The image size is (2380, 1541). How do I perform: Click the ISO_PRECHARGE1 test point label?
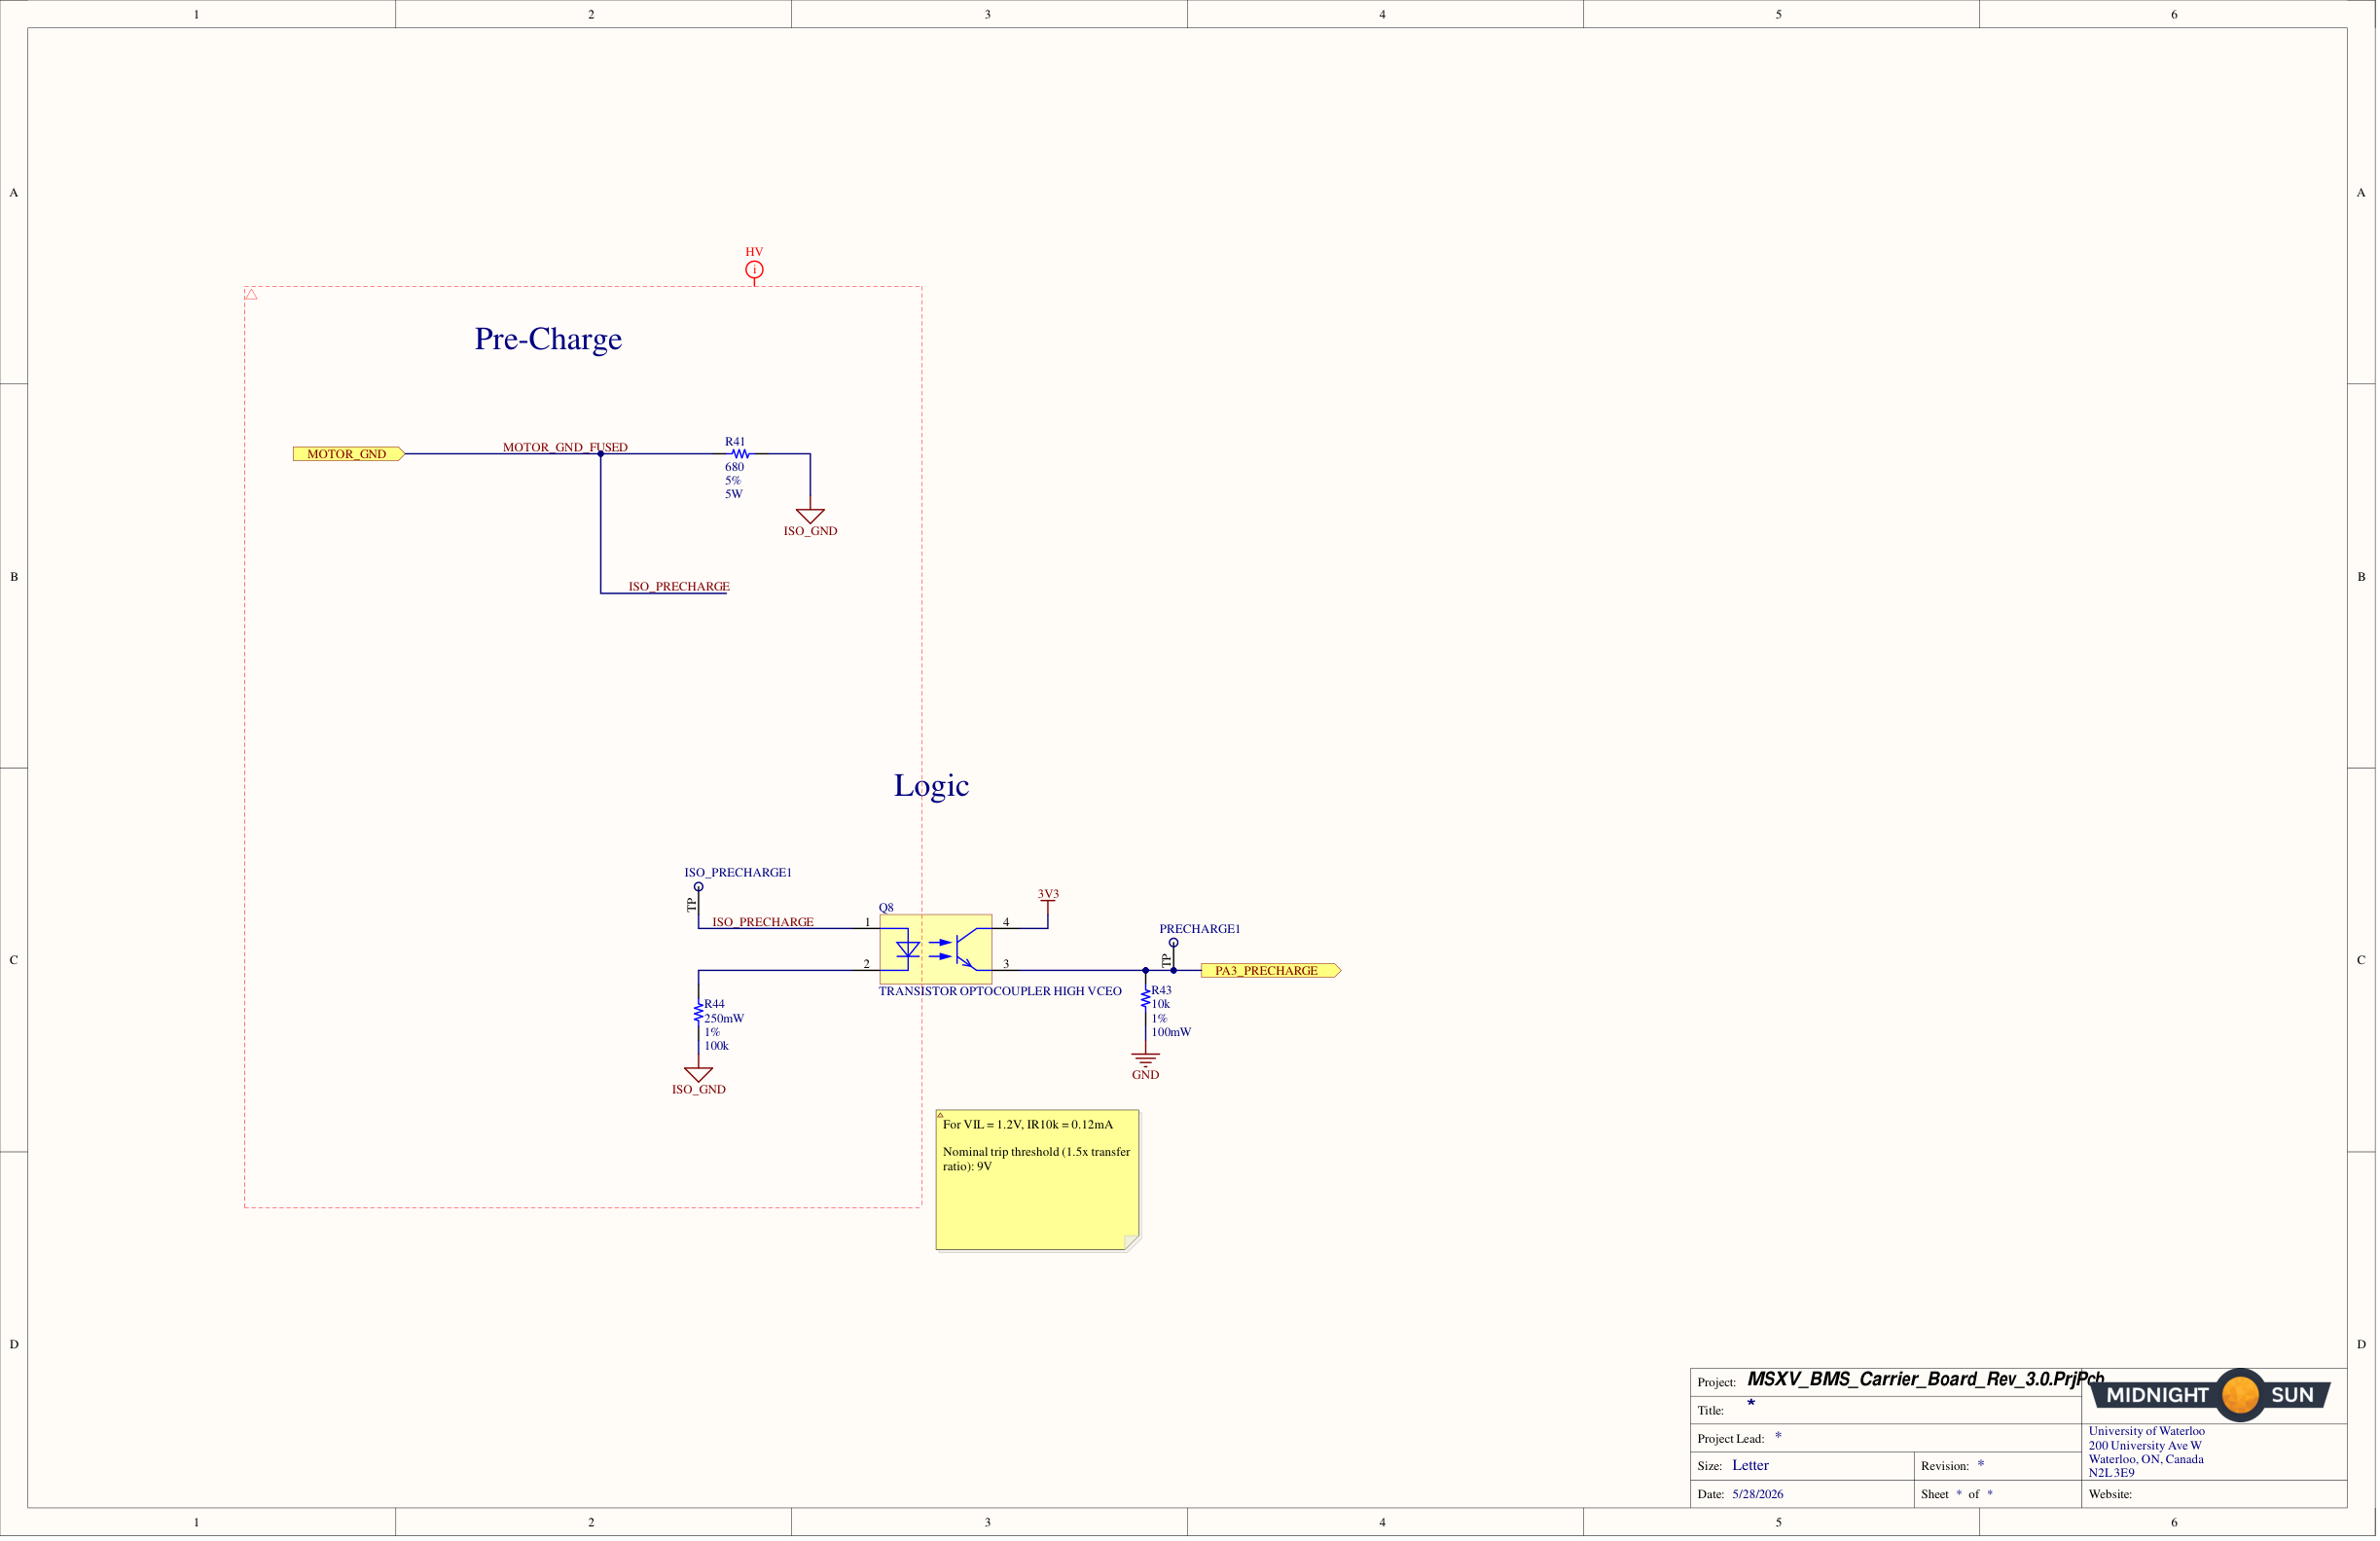pos(738,873)
